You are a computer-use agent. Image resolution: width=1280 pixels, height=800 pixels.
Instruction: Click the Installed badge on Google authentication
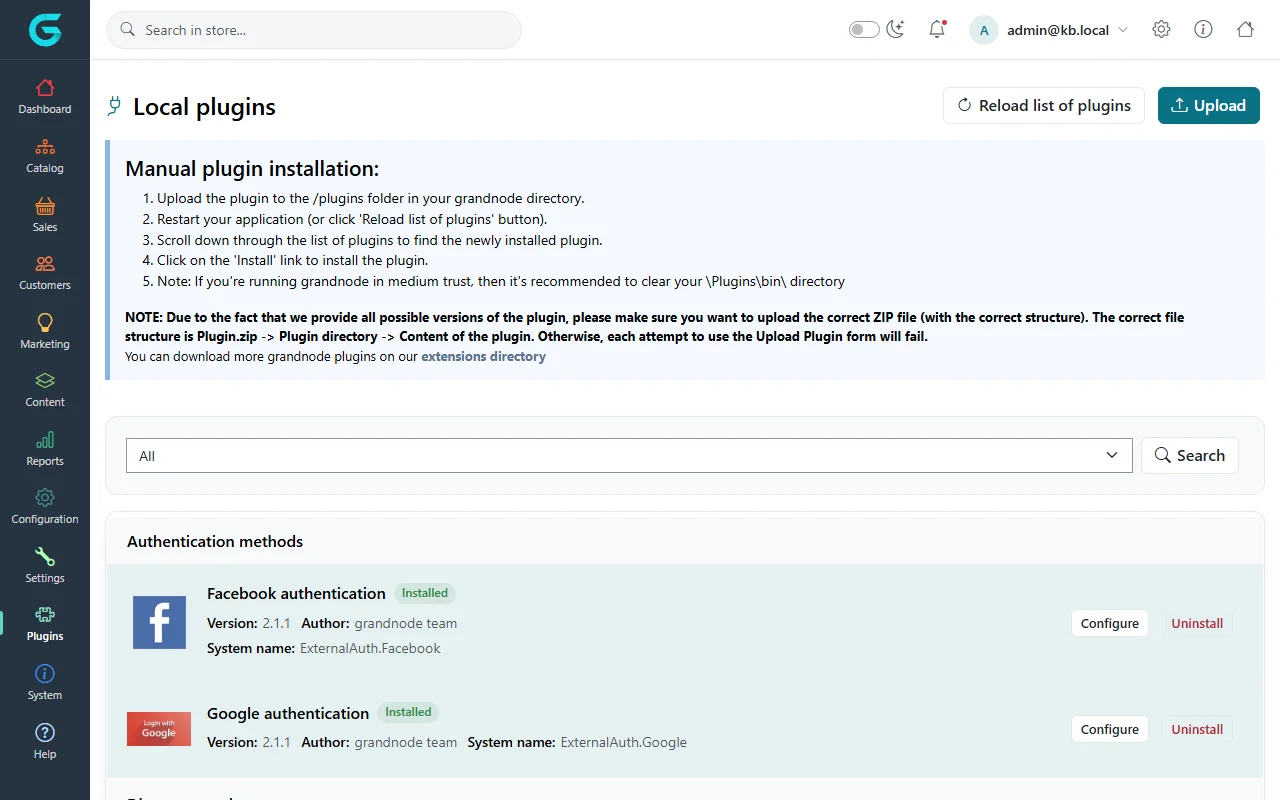click(408, 712)
